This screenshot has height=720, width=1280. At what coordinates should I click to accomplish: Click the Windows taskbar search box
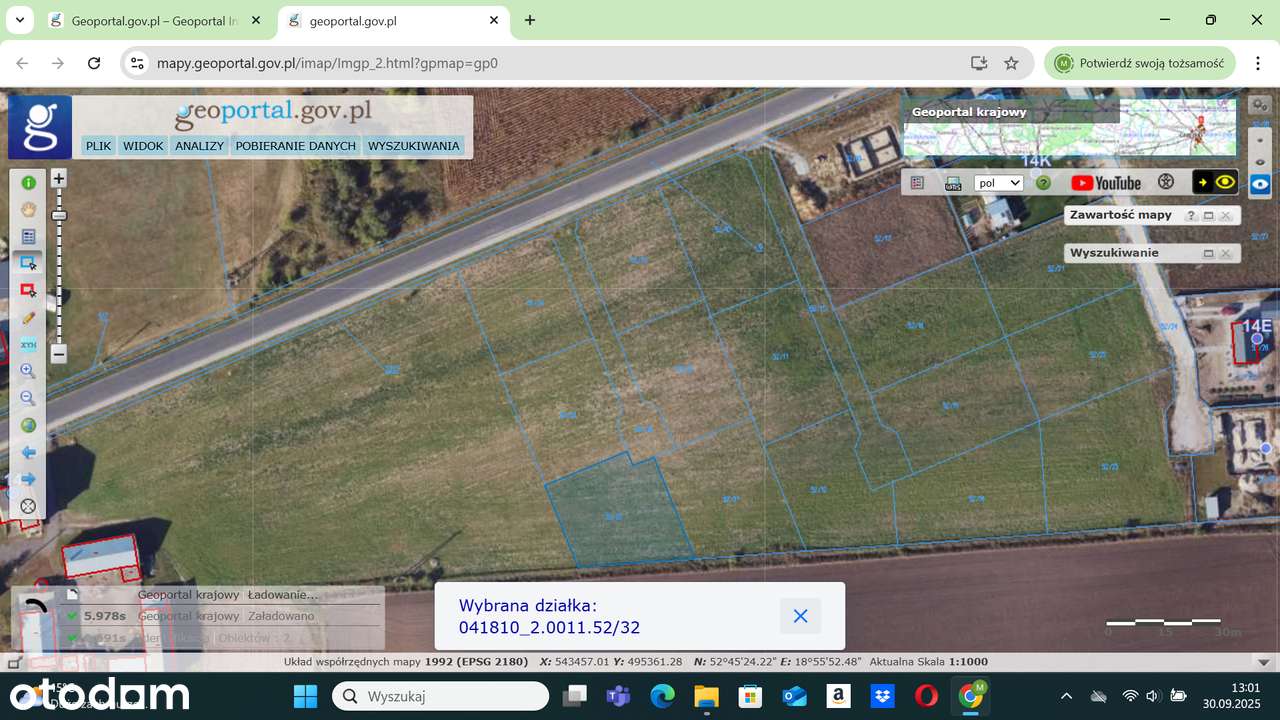[440, 696]
